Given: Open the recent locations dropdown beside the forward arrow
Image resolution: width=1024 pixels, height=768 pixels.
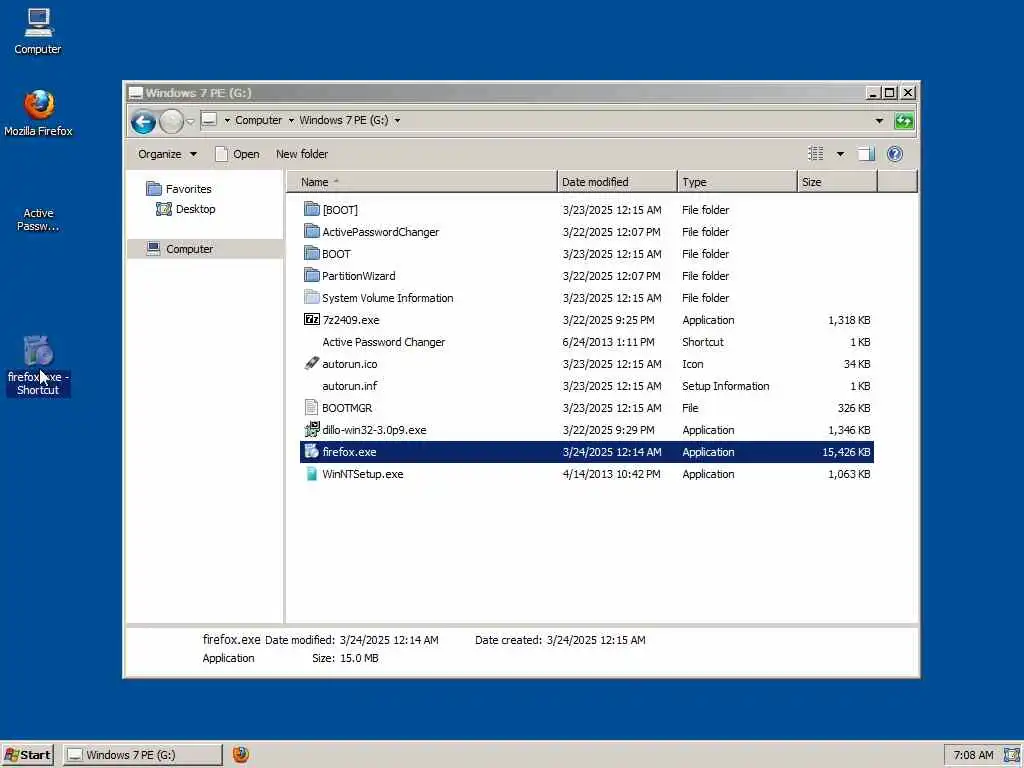Looking at the screenshot, I should [x=190, y=121].
